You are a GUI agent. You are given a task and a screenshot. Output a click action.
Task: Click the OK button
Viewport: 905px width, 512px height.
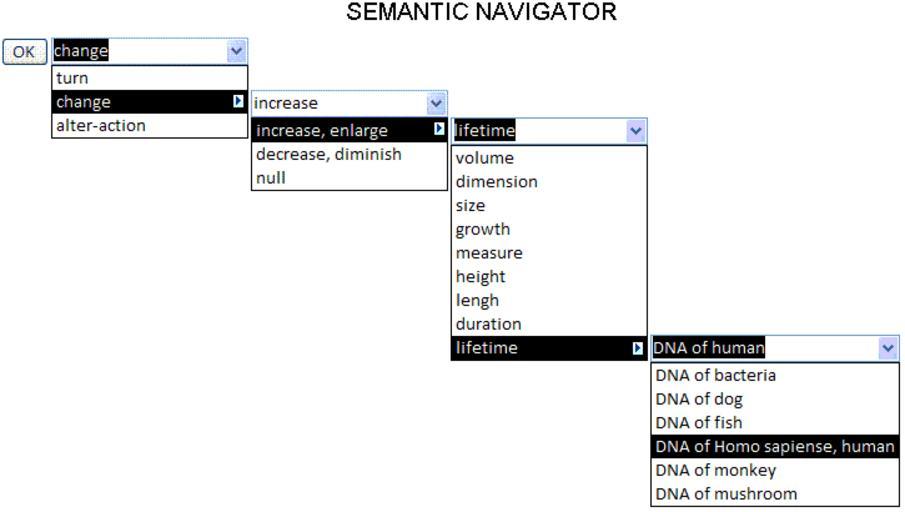point(24,52)
